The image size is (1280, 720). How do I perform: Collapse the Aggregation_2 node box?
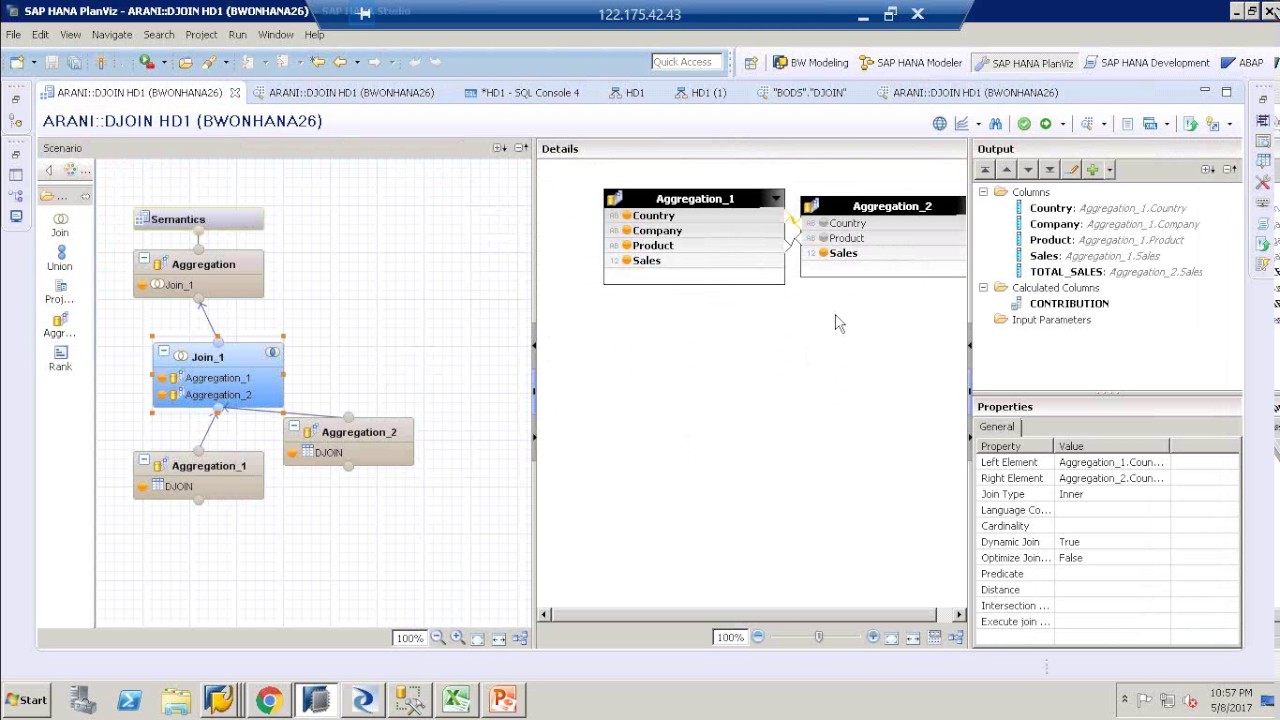coord(294,427)
